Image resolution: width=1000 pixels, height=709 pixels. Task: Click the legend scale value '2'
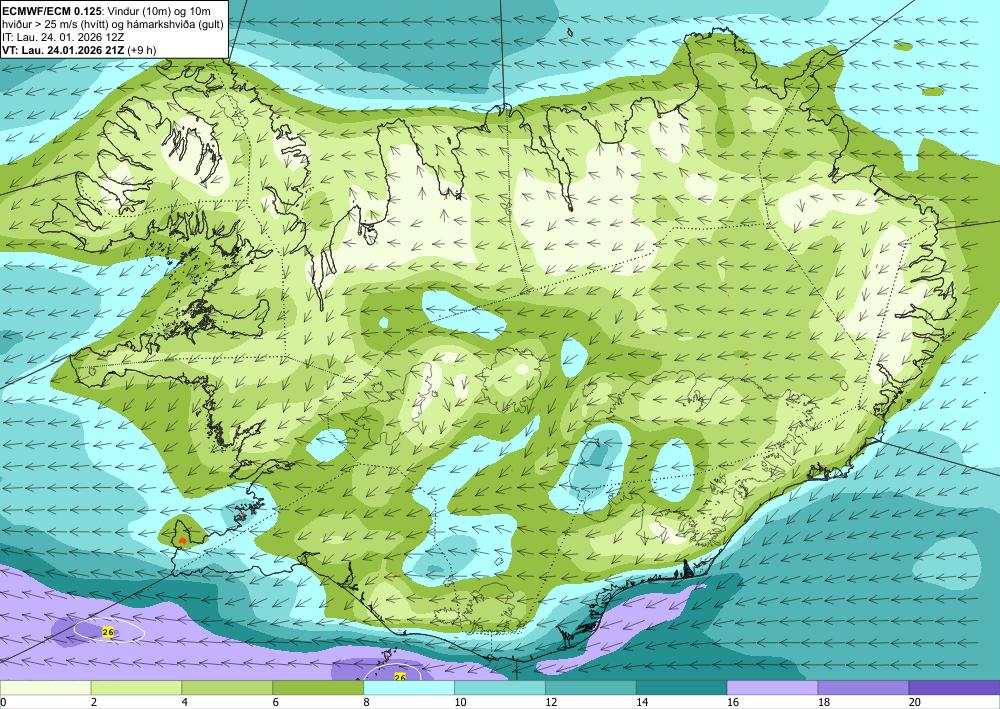tap(94, 703)
